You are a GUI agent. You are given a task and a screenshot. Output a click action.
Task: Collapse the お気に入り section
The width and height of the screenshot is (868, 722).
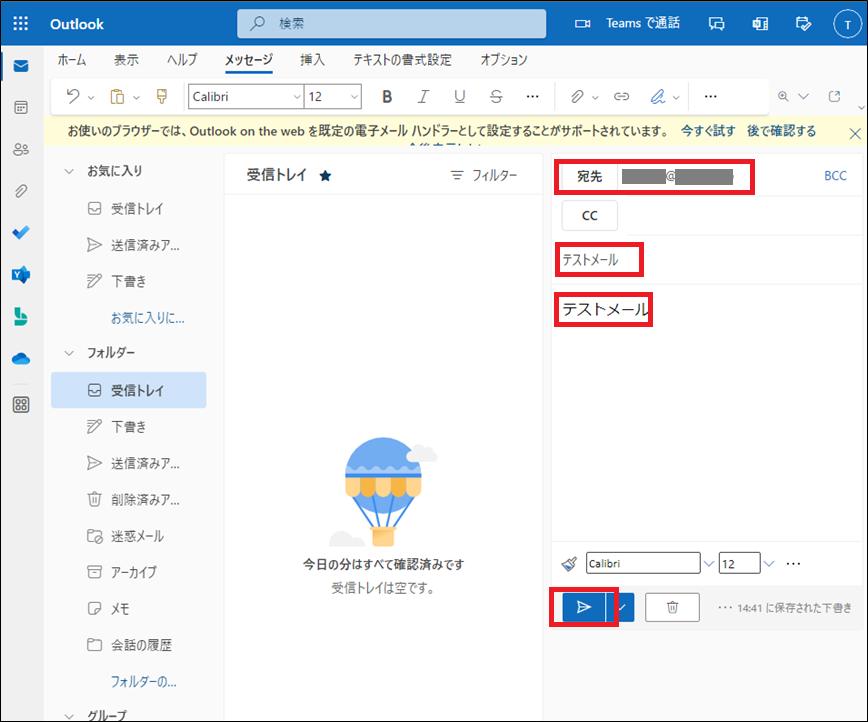(x=69, y=171)
